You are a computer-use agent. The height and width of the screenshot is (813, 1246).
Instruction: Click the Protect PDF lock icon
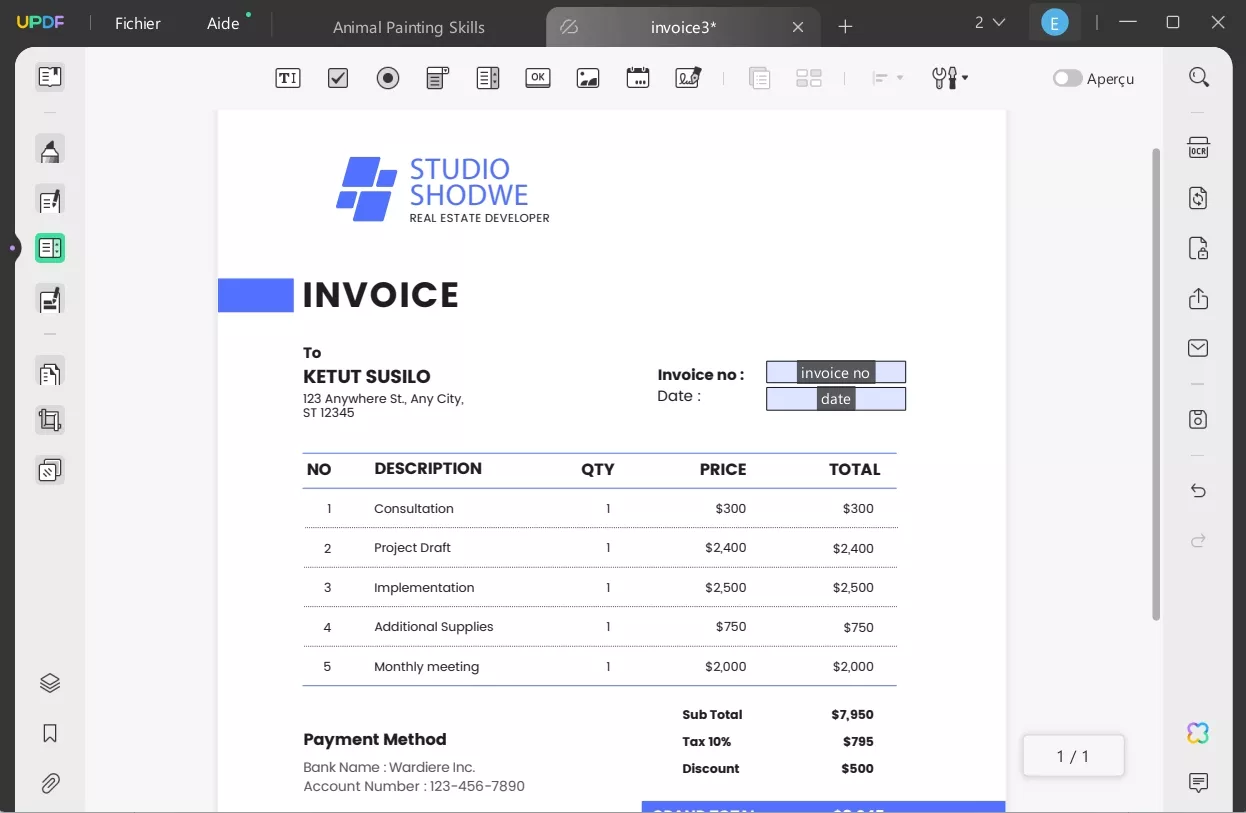click(1198, 248)
